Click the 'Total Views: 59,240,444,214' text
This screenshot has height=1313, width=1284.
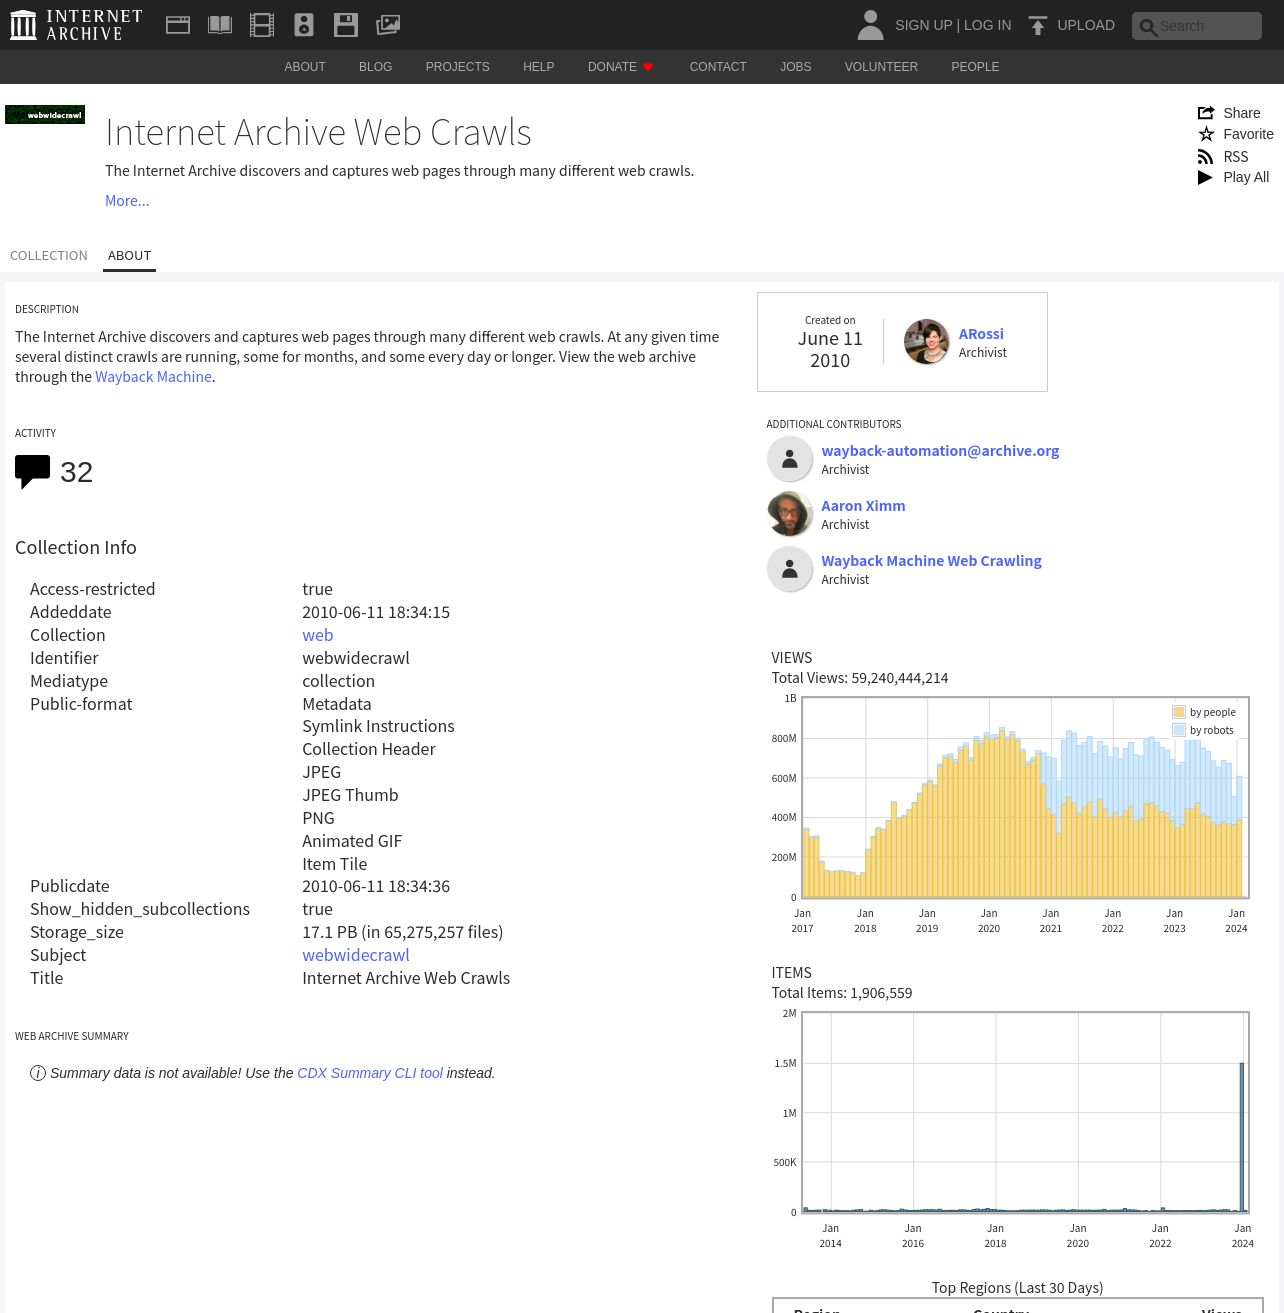tap(860, 678)
